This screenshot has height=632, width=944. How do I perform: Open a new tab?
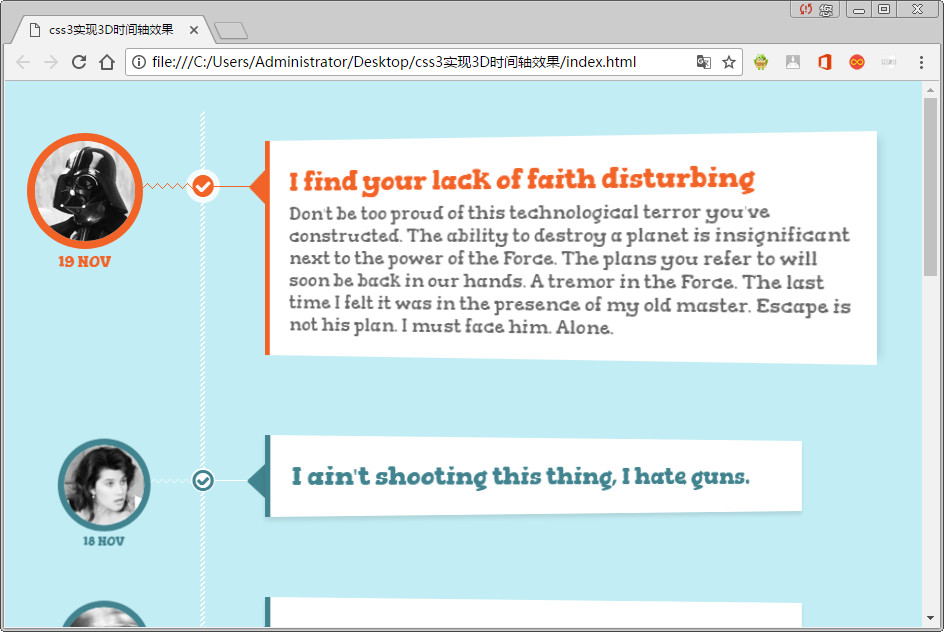pos(231,31)
